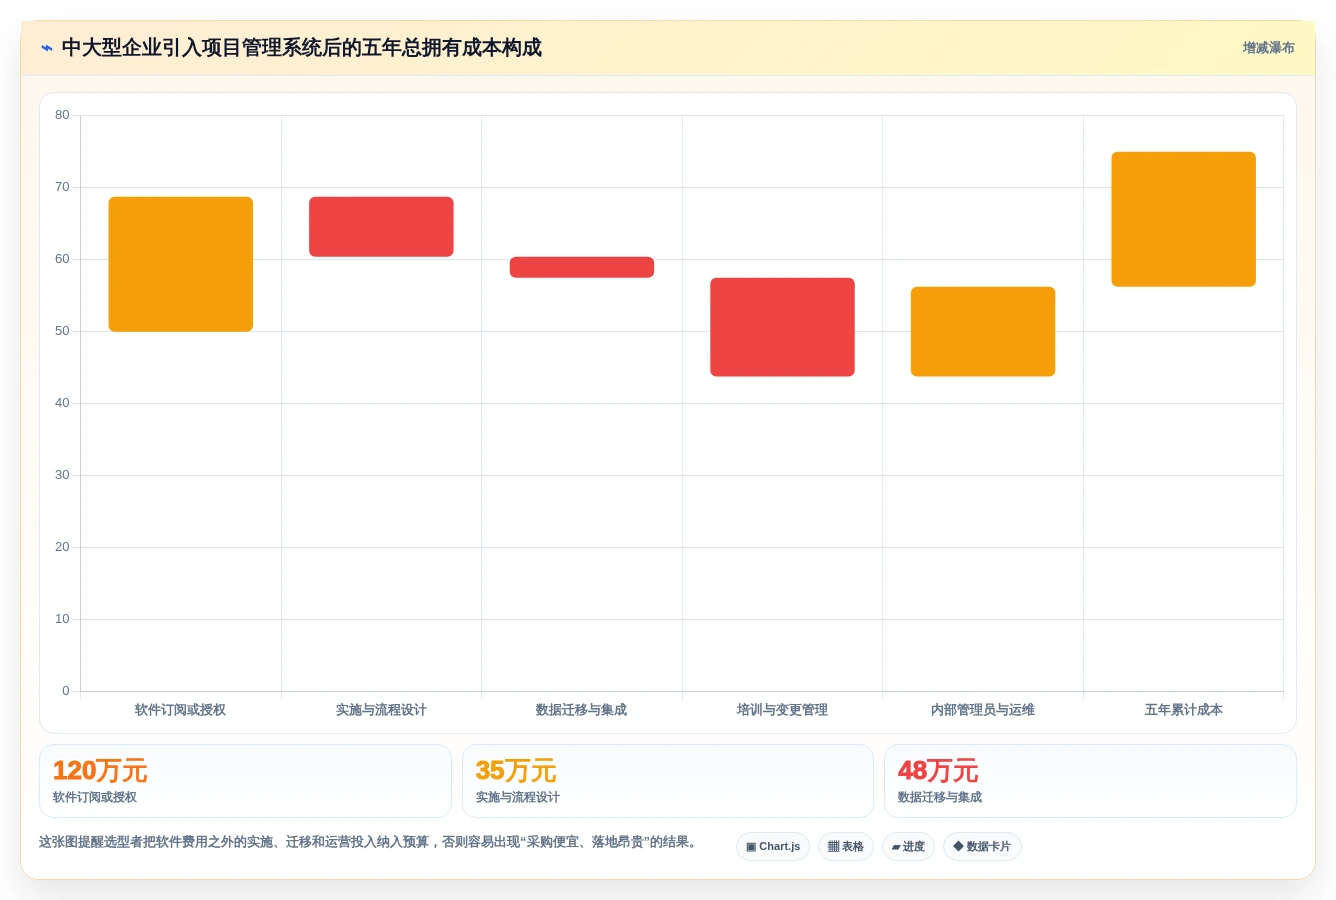
Task: Click the orange 内部管理员与运维 bar
Action: pyautogui.click(x=983, y=332)
